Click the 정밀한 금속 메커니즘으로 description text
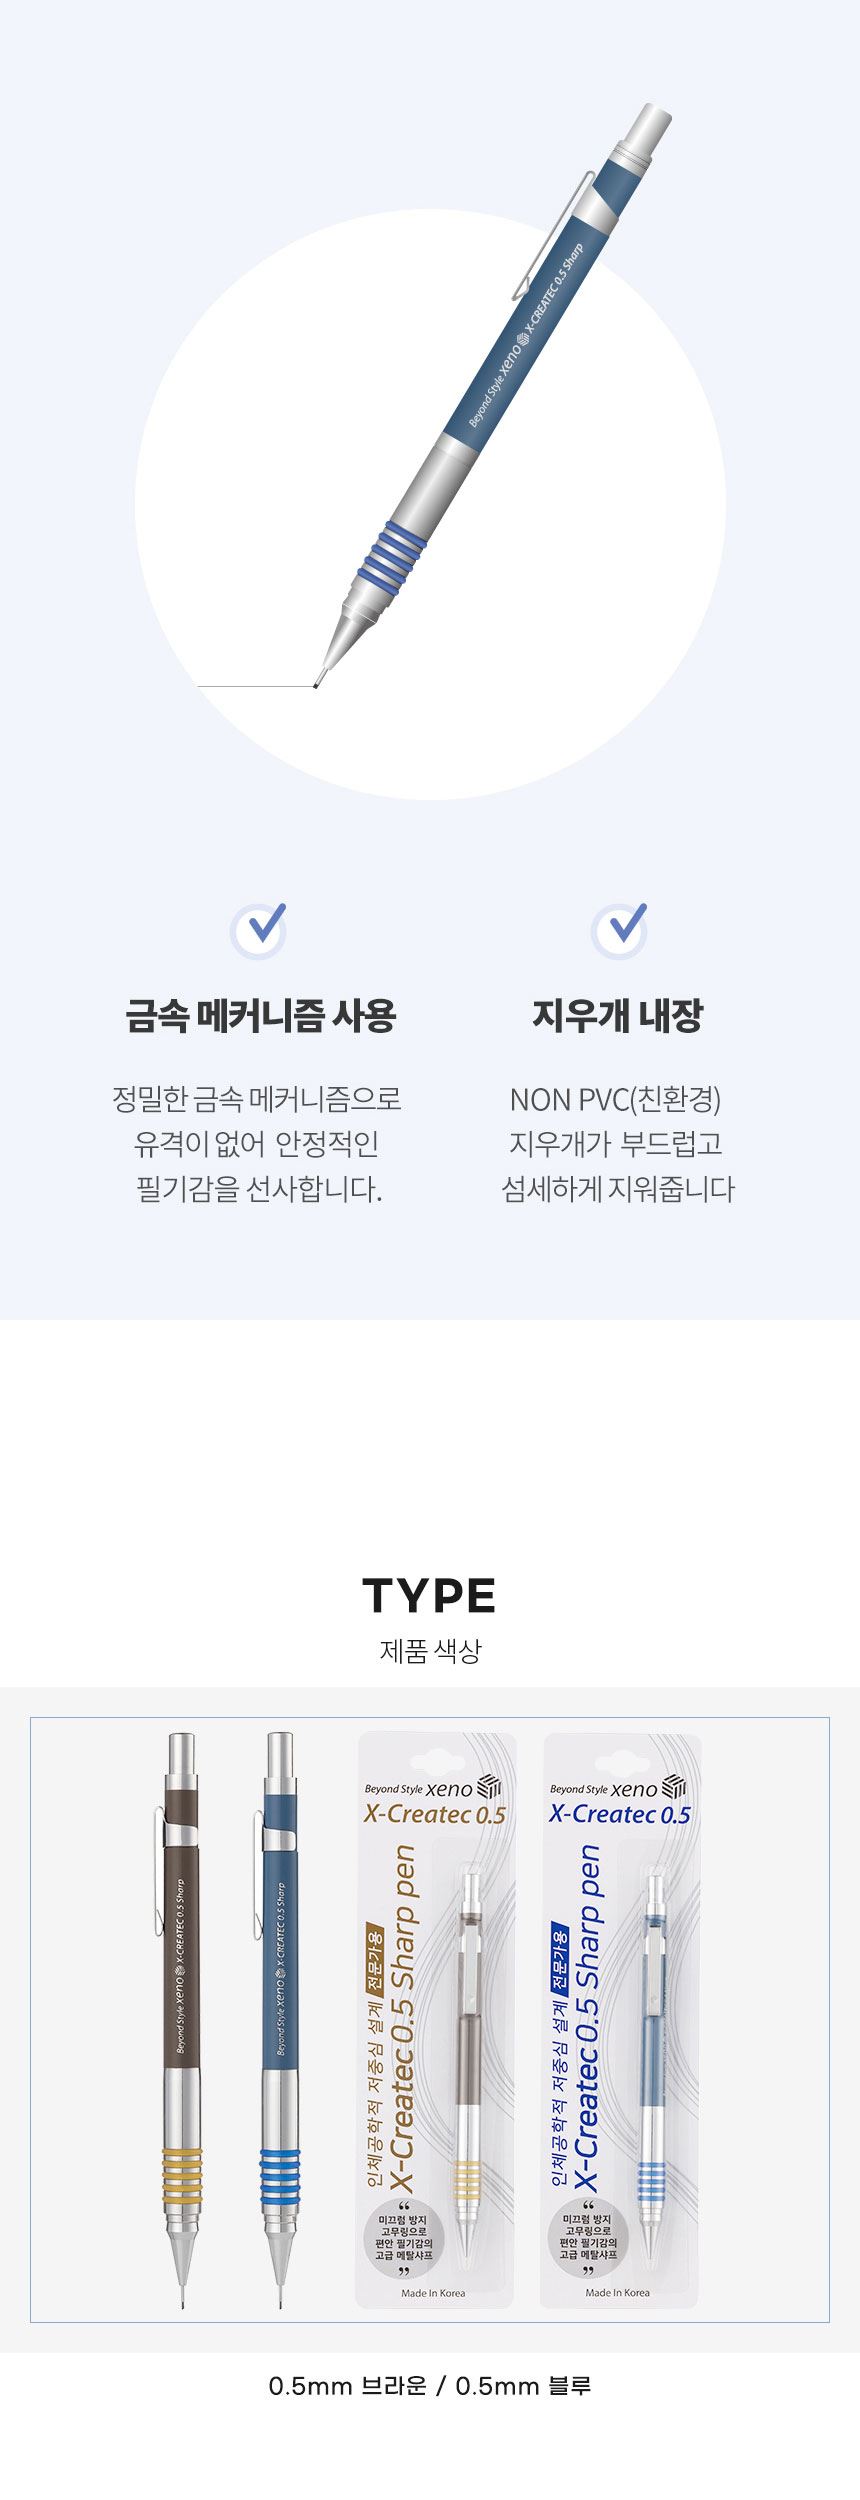 tap(257, 1099)
